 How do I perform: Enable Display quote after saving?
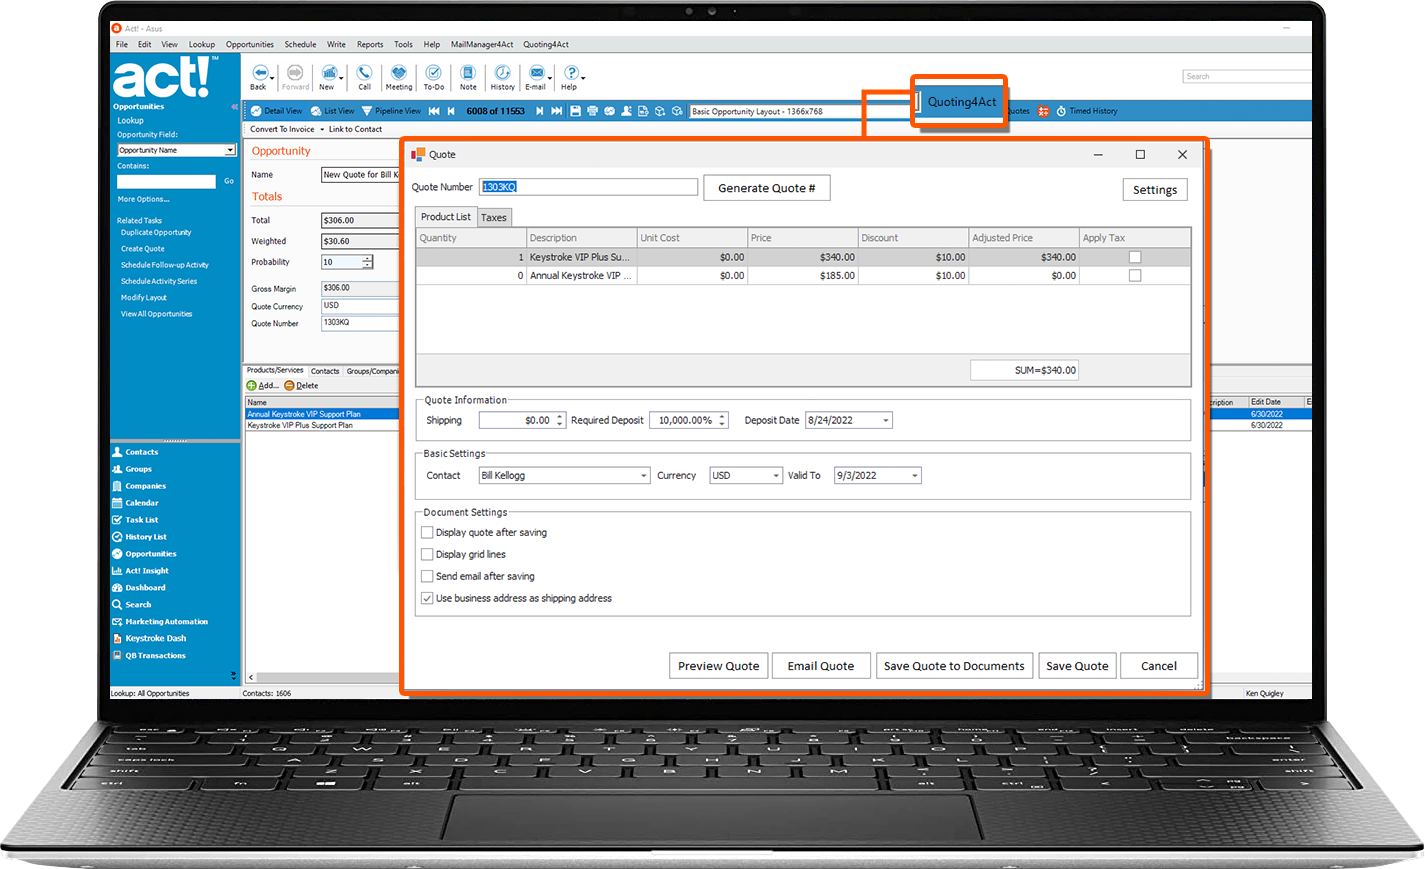[427, 532]
